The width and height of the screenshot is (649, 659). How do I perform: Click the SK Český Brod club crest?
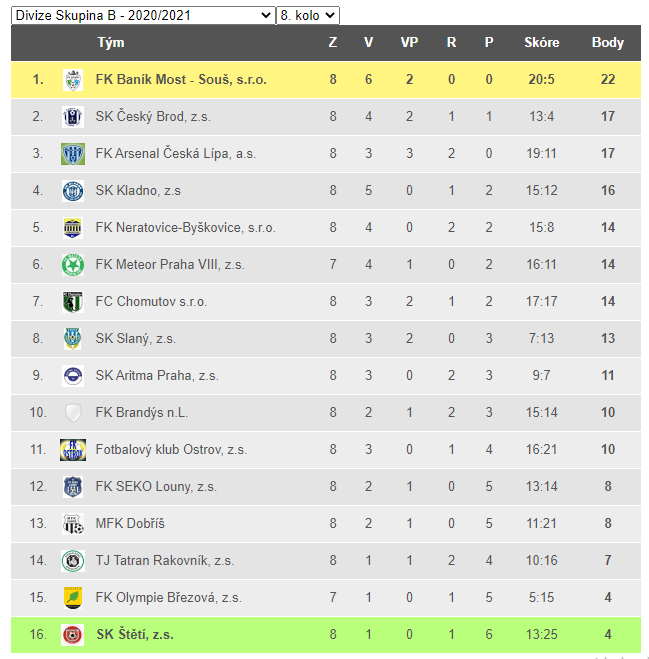(72, 117)
